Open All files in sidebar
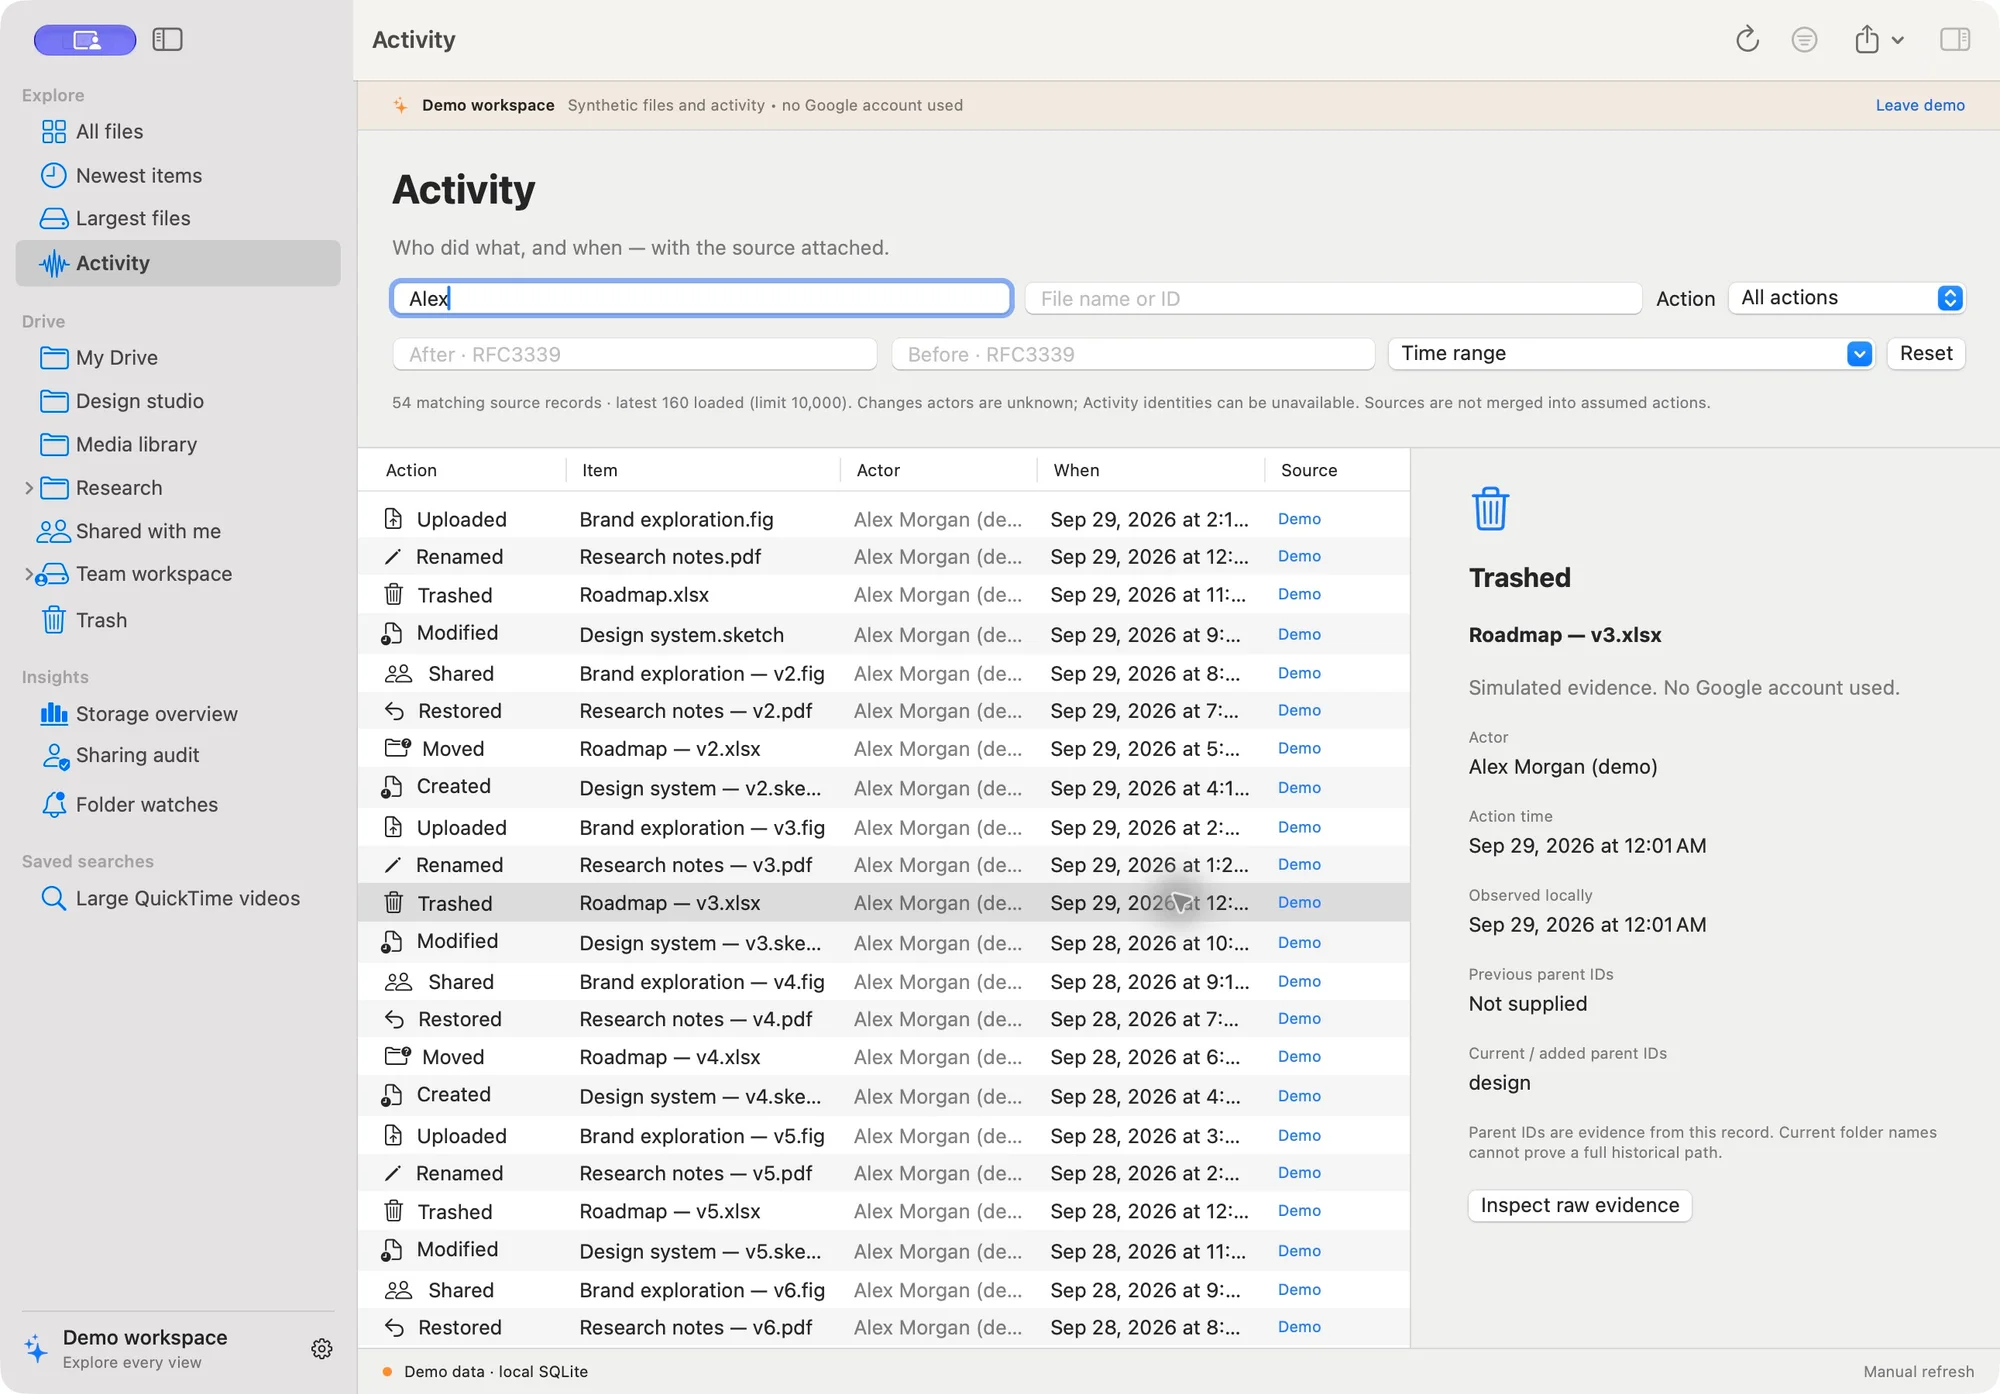Screen dimensions: 2000x1394 coord(109,132)
